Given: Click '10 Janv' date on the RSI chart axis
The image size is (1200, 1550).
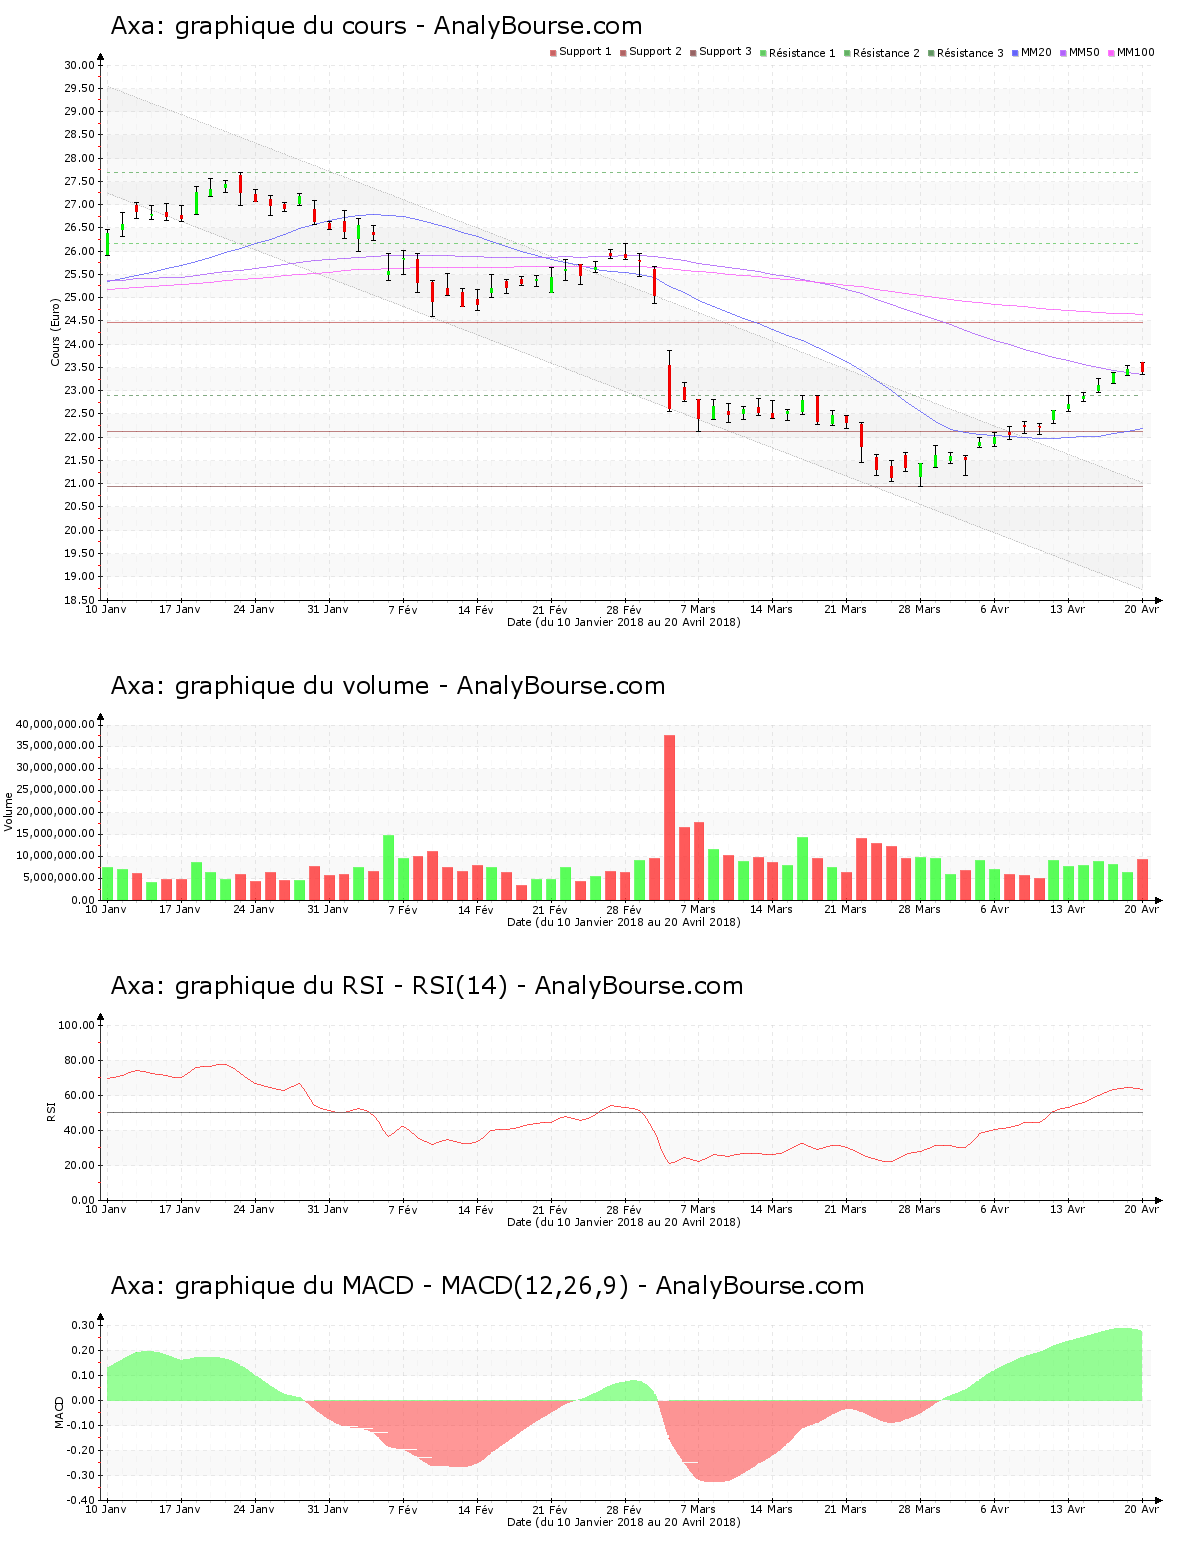Looking at the screenshot, I should coord(106,1209).
